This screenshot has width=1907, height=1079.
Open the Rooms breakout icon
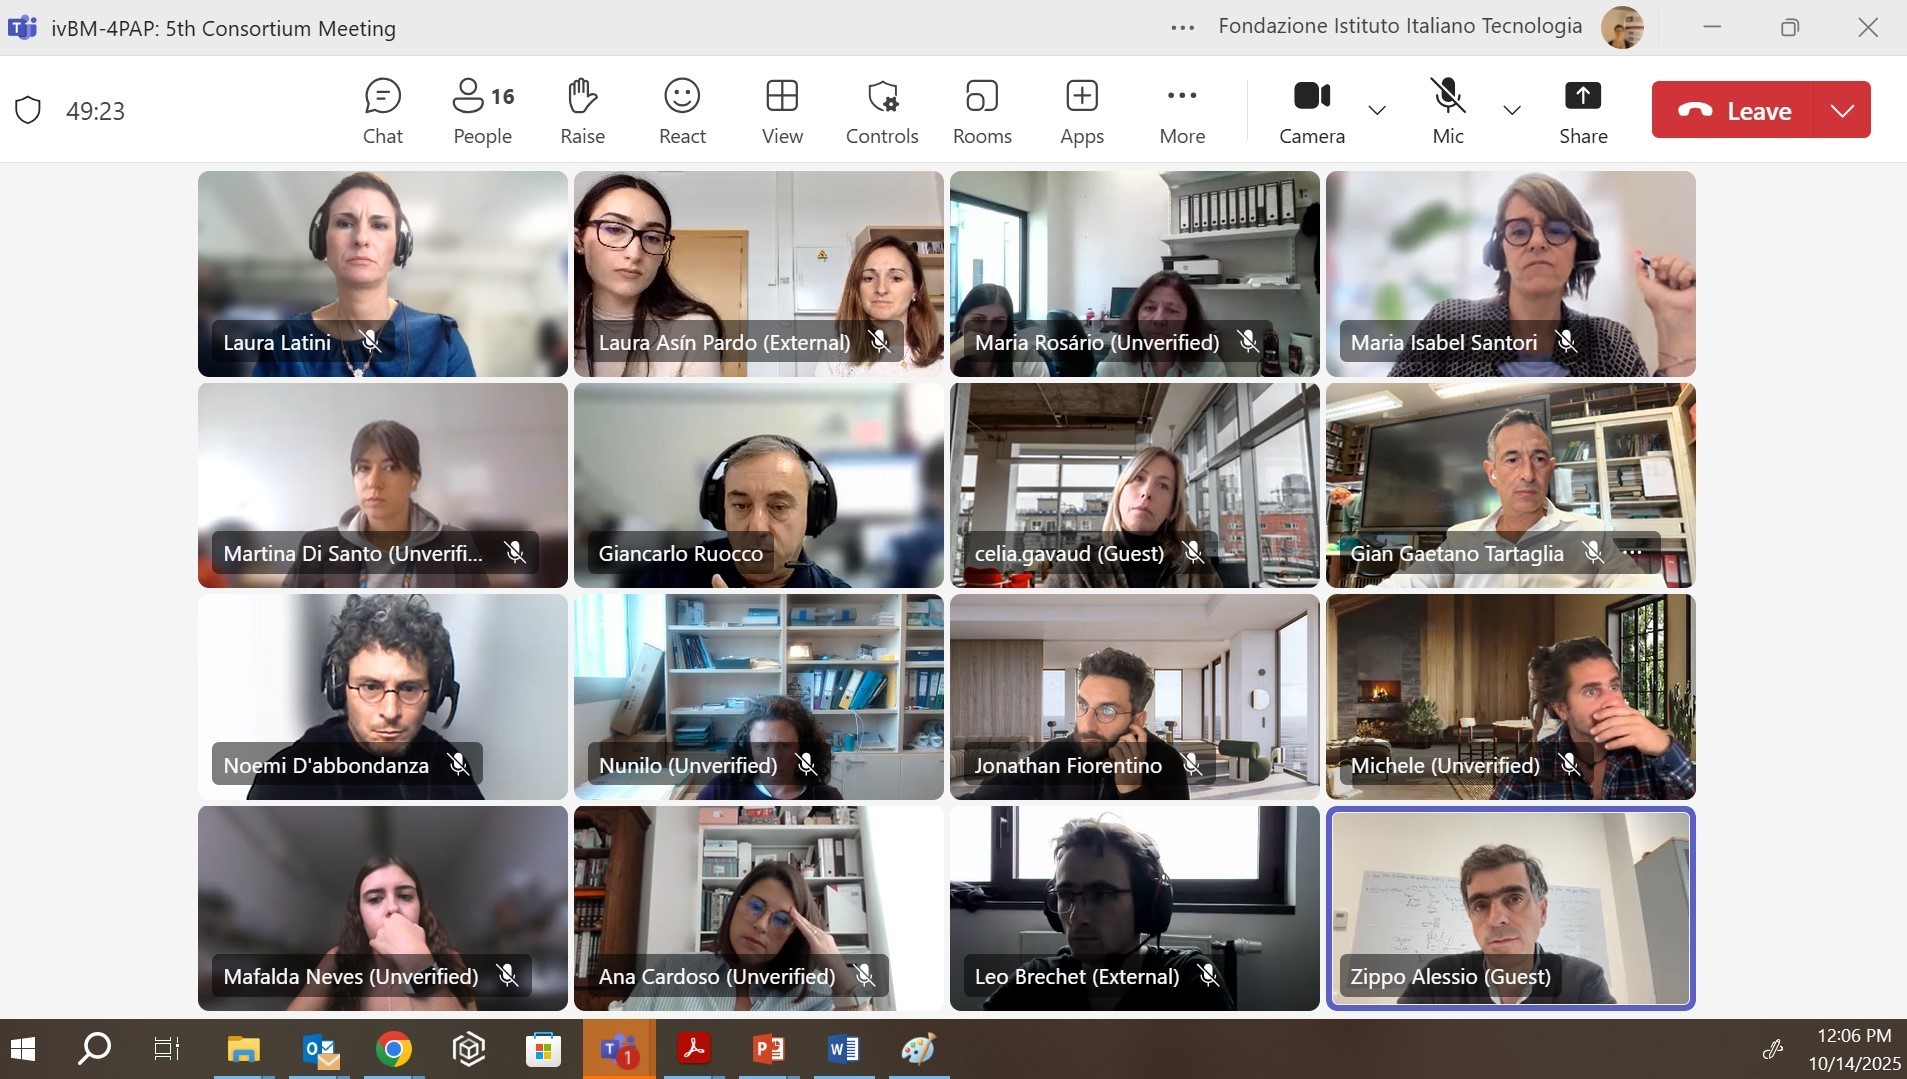tap(982, 111)
